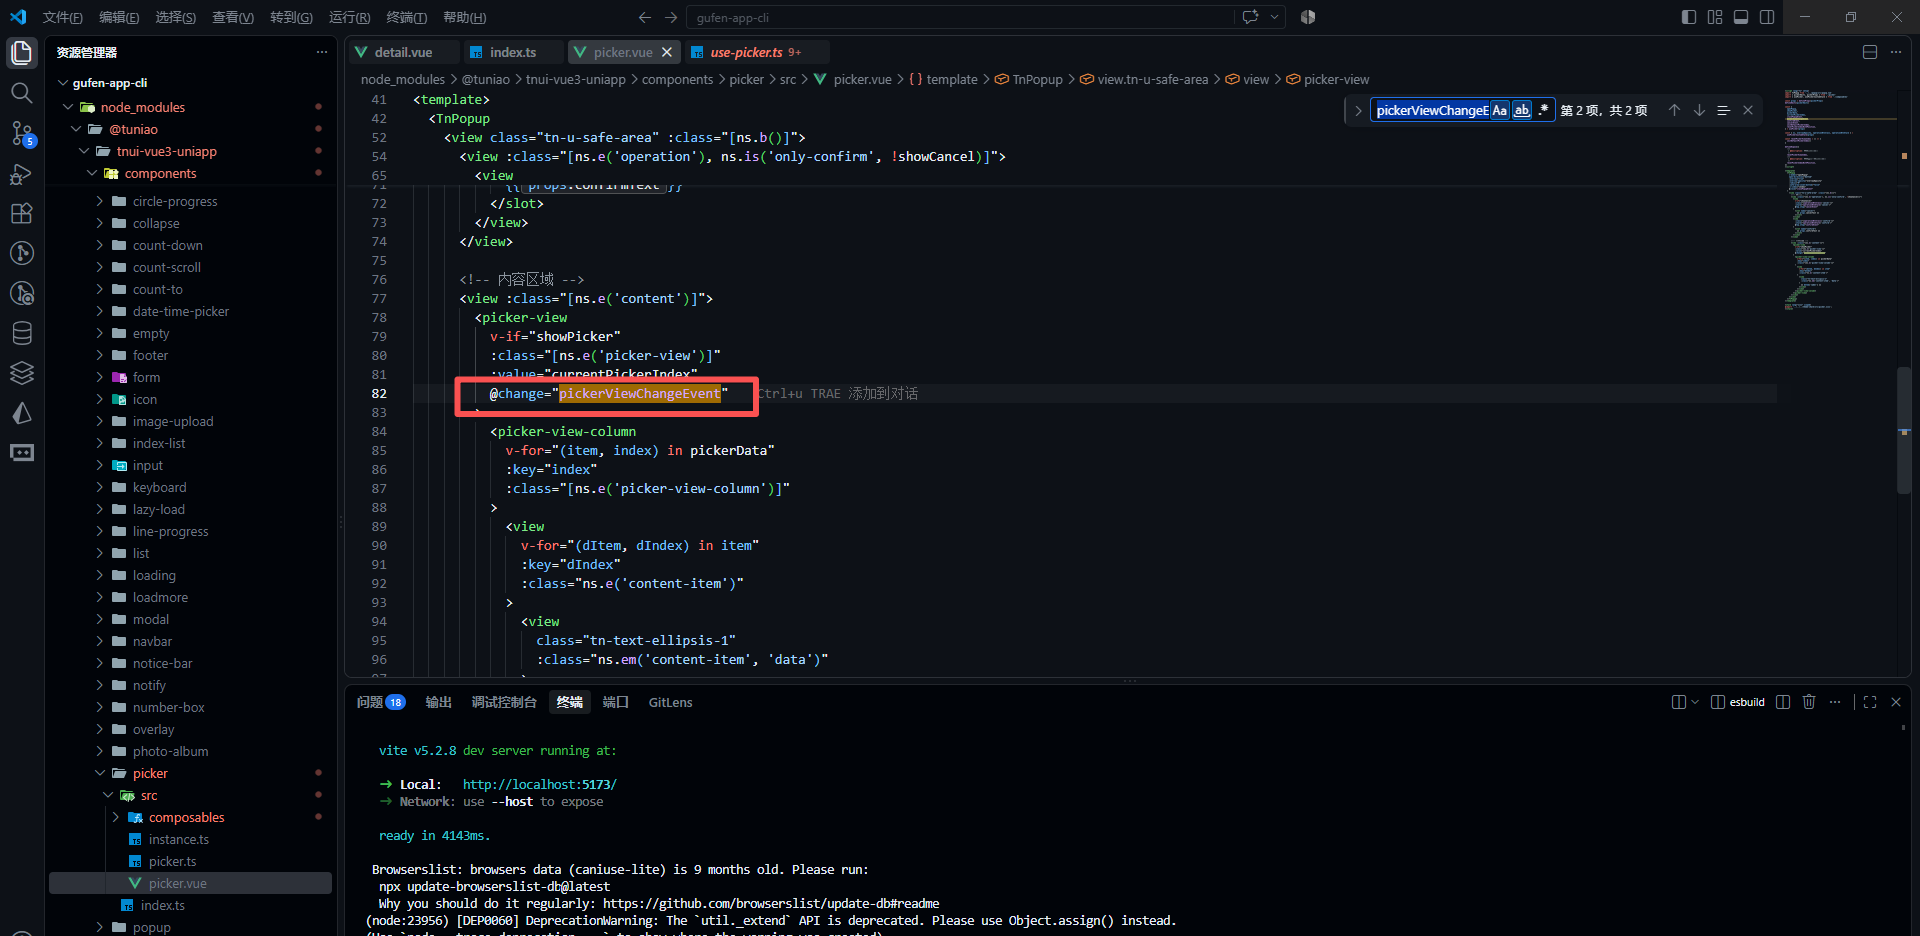Toggle find in selection
The image size is (1920, 936).
coord(1723,110)
